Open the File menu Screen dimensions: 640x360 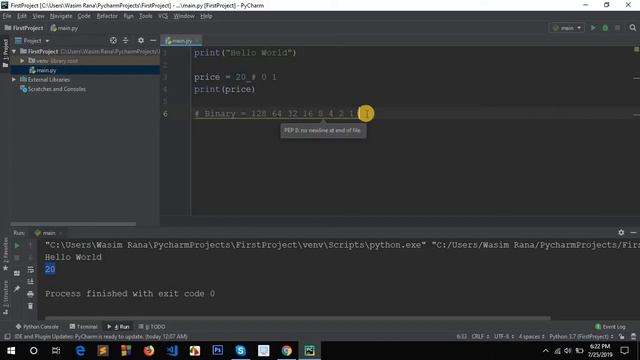point(7,16)
